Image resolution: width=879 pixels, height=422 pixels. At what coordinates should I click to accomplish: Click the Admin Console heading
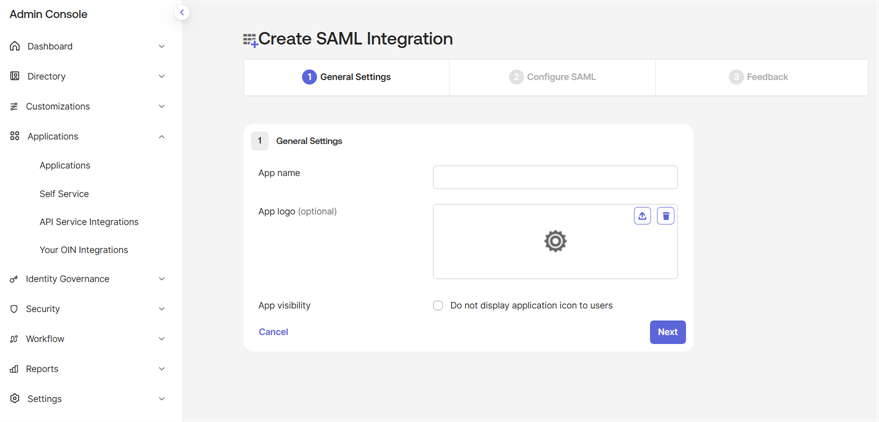[48, 15]
